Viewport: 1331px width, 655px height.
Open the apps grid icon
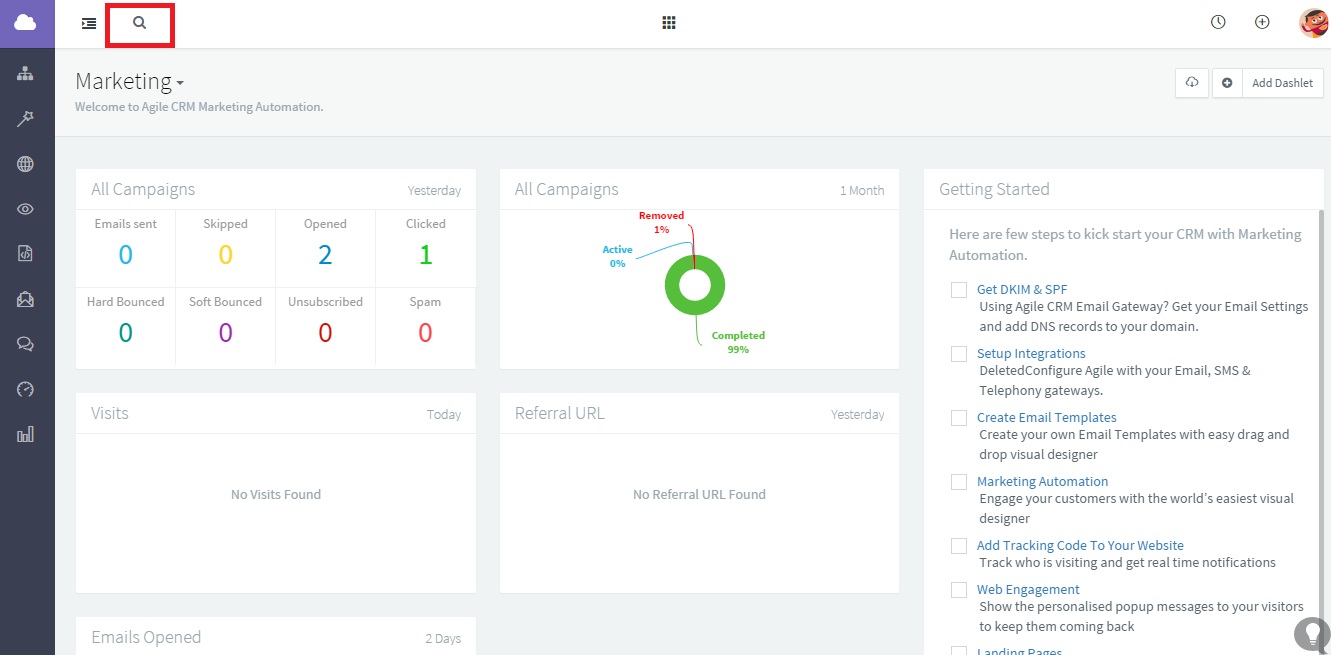(669, 23)
